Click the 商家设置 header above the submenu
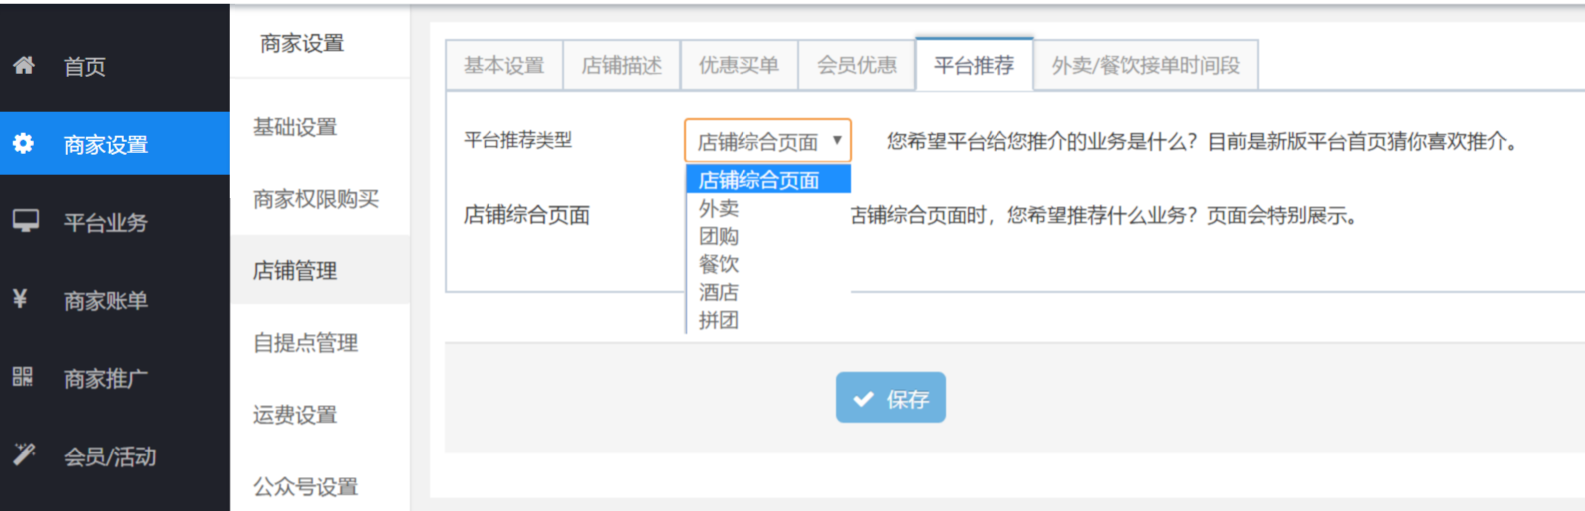The width and height of the screenshot is (1585, 511). [302, 43]
